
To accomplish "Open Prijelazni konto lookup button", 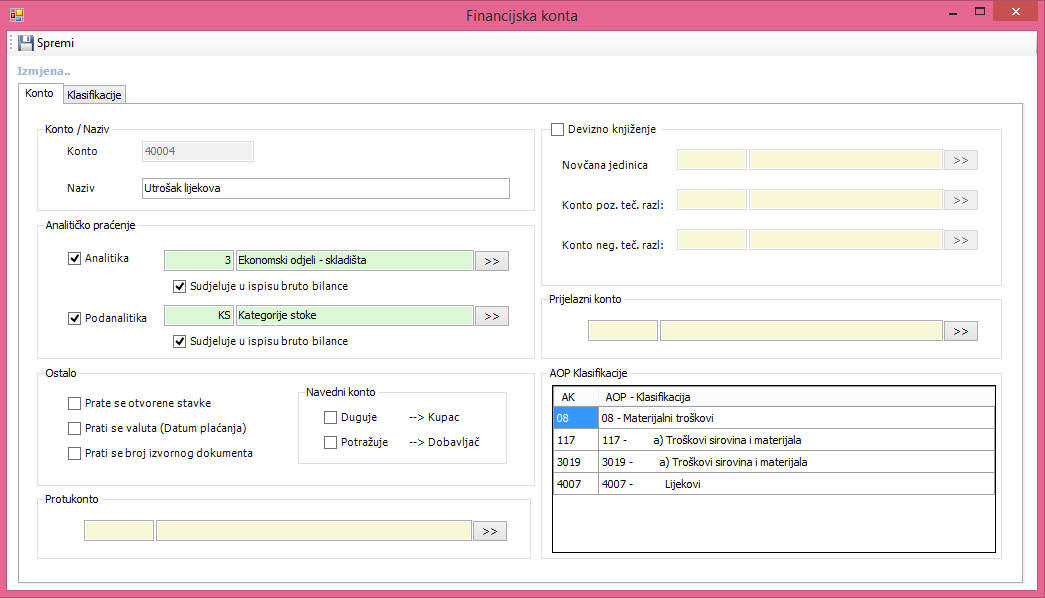I will pyautogui.click(x=960, y=331).
